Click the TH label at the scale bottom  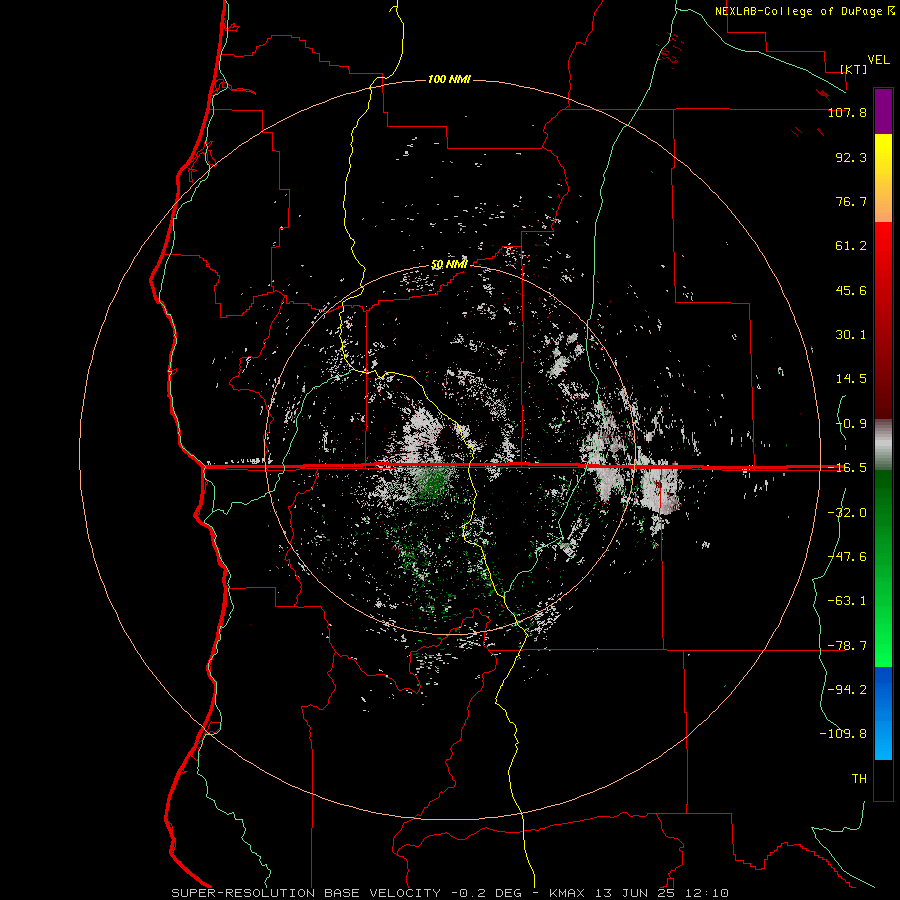coord(859,779)
